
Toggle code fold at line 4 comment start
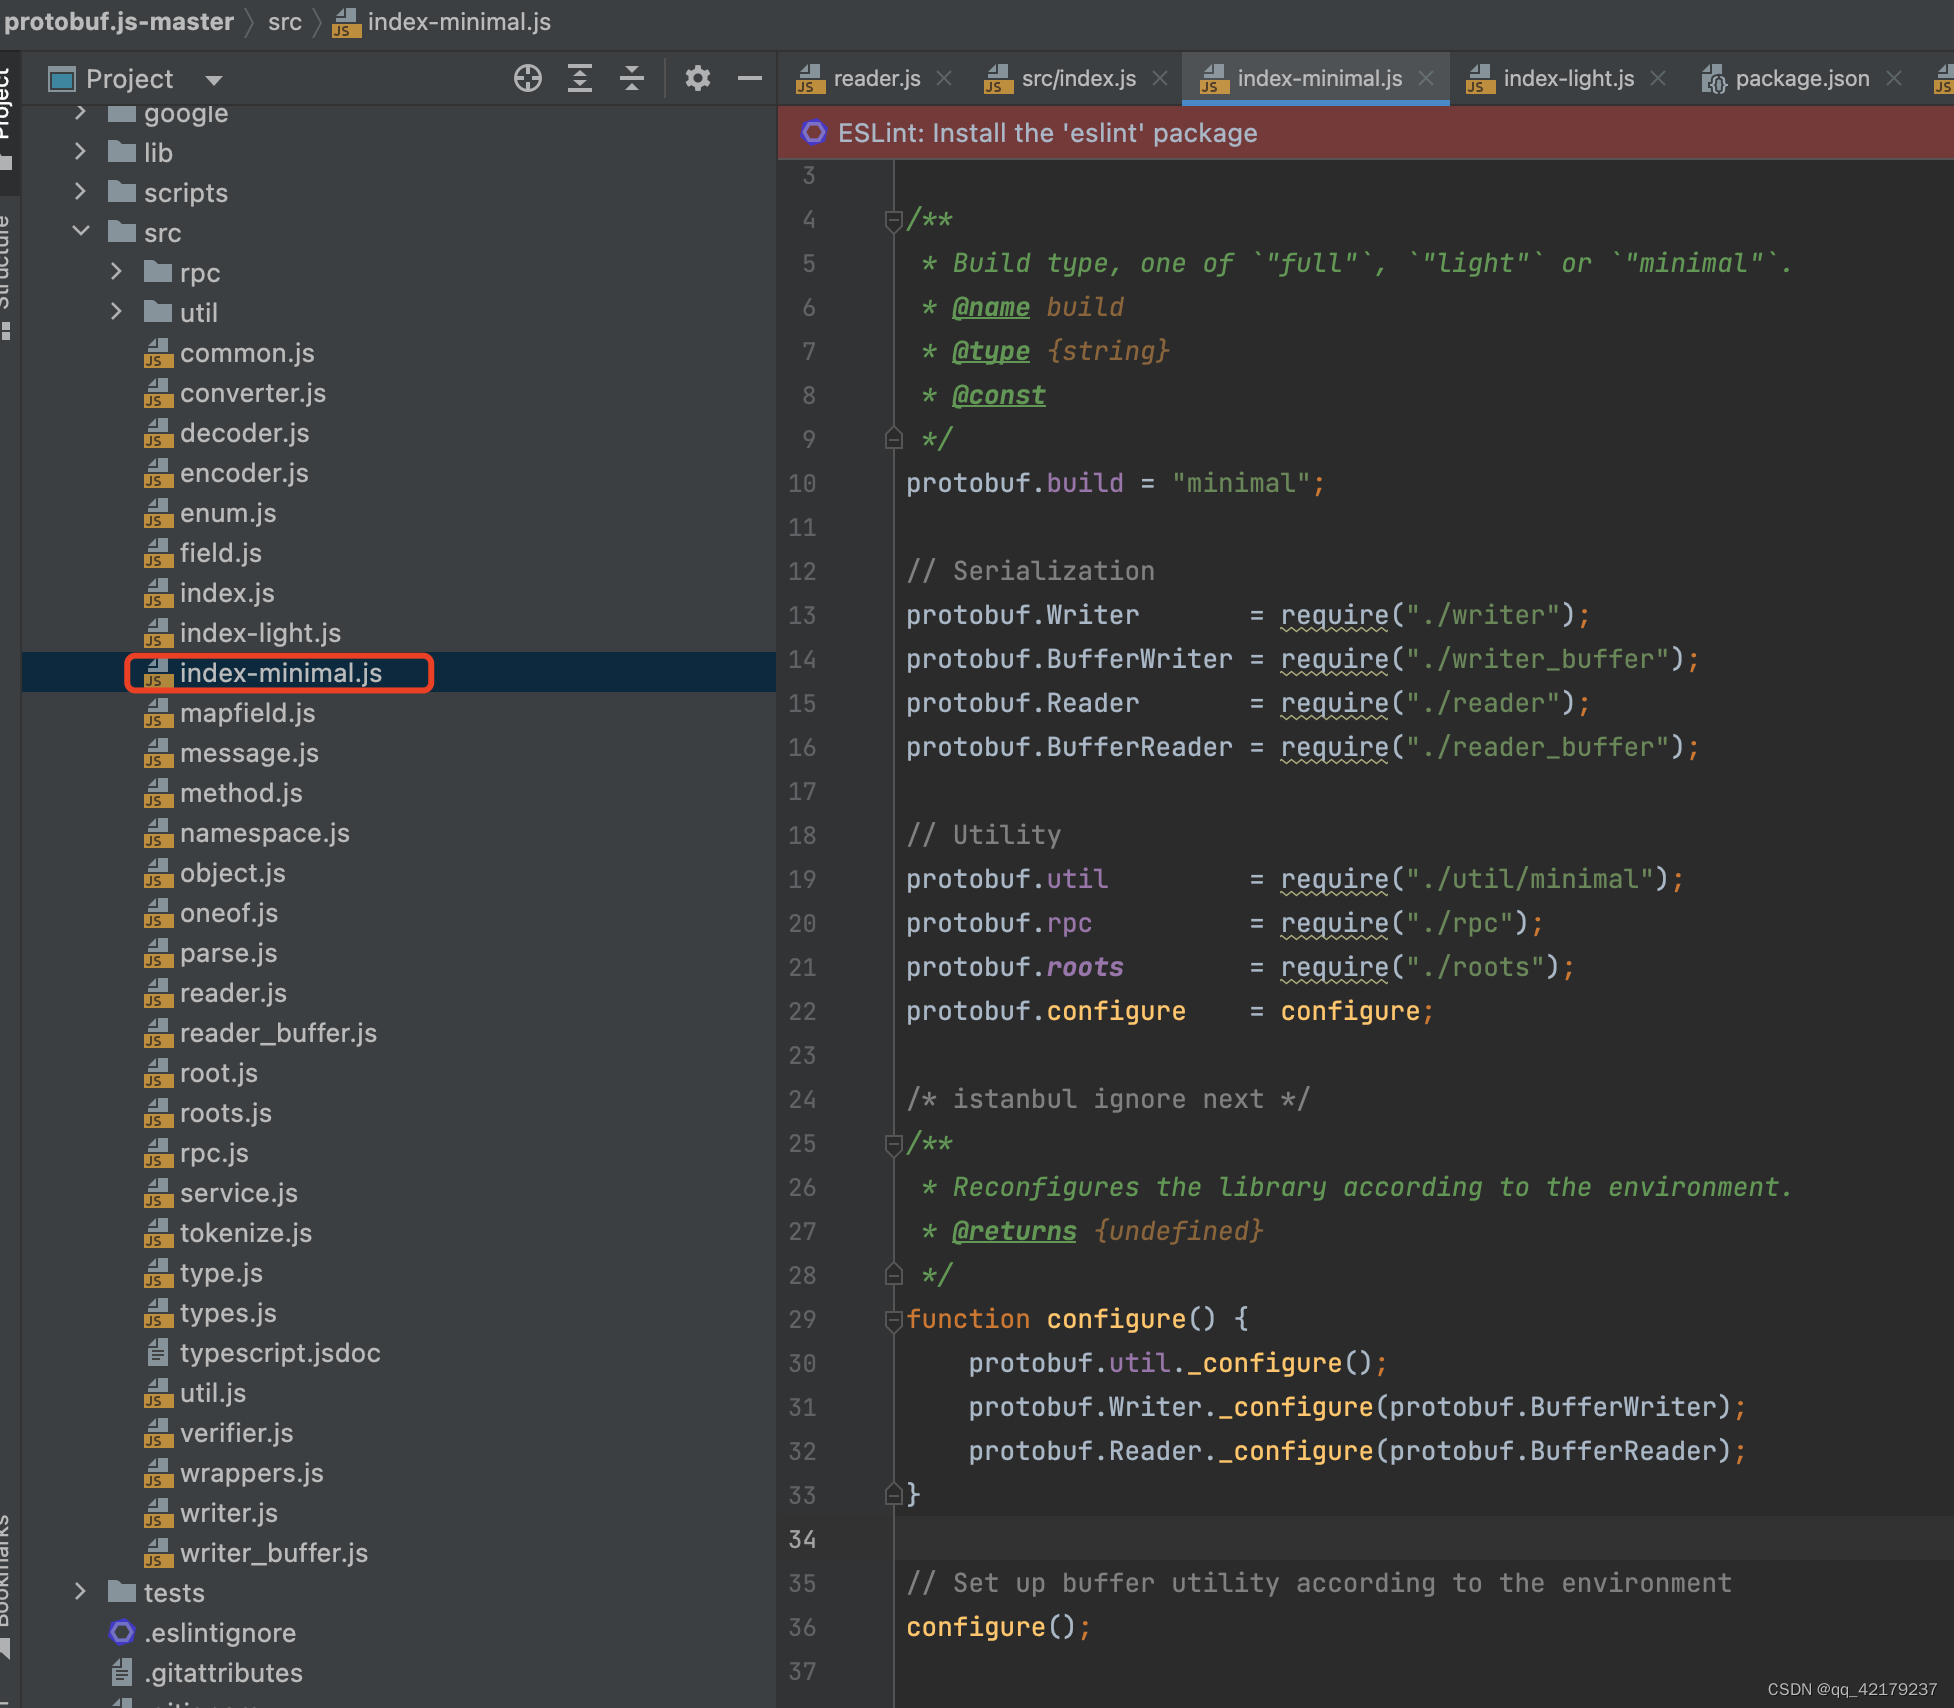click(x=893, y=220)
